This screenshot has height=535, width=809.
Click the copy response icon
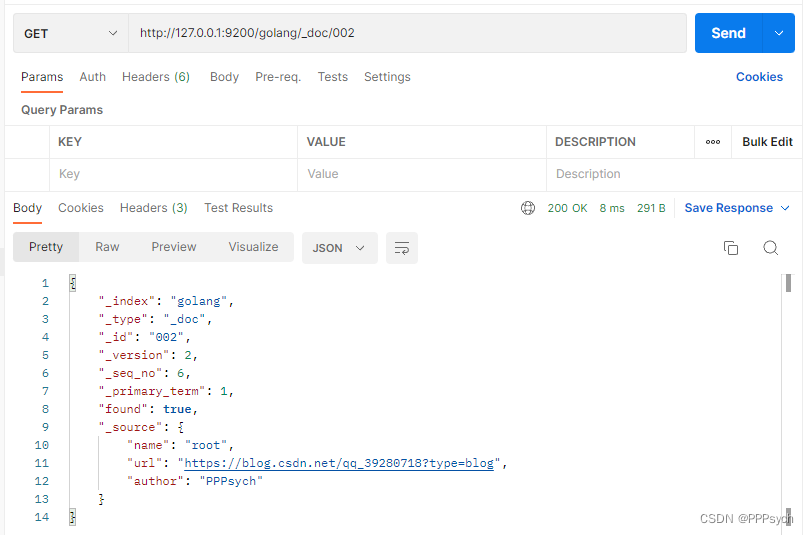731,248
